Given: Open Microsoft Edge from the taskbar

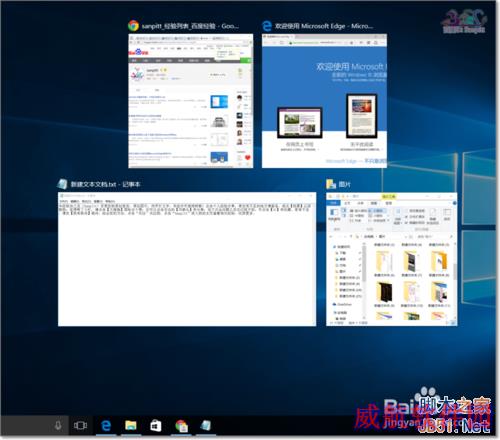Looking at the screenshot, I should 106,426.
